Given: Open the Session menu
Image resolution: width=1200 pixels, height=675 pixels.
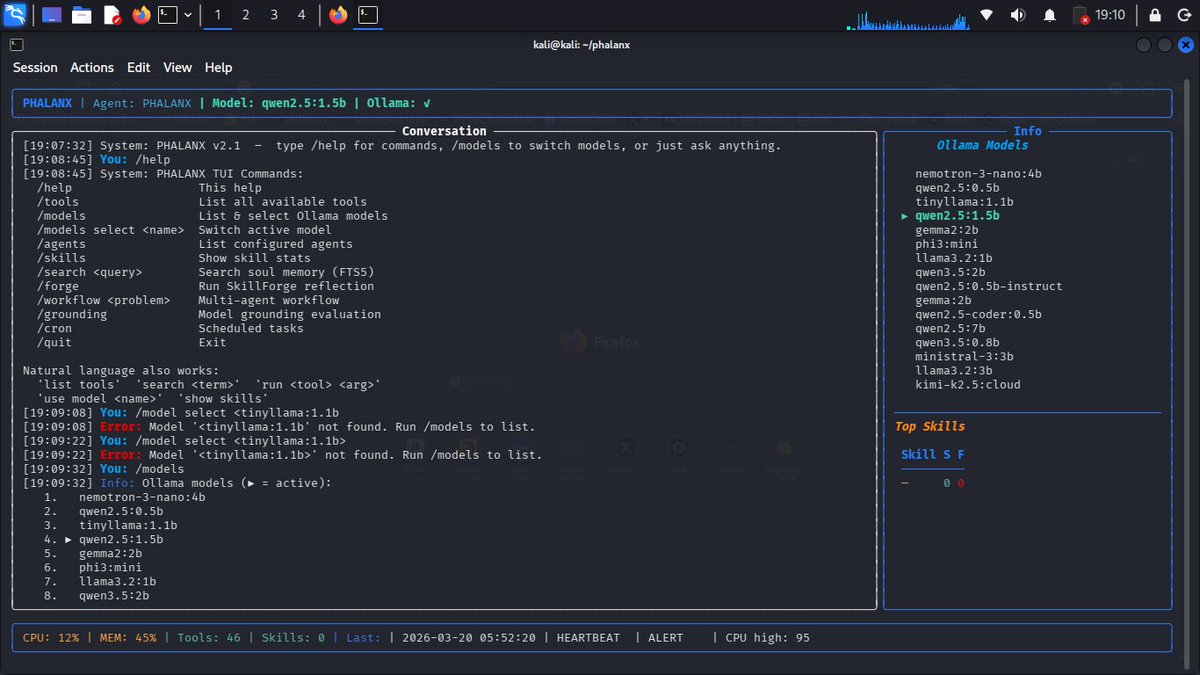Looking at the screenshot, I should 35,68.
